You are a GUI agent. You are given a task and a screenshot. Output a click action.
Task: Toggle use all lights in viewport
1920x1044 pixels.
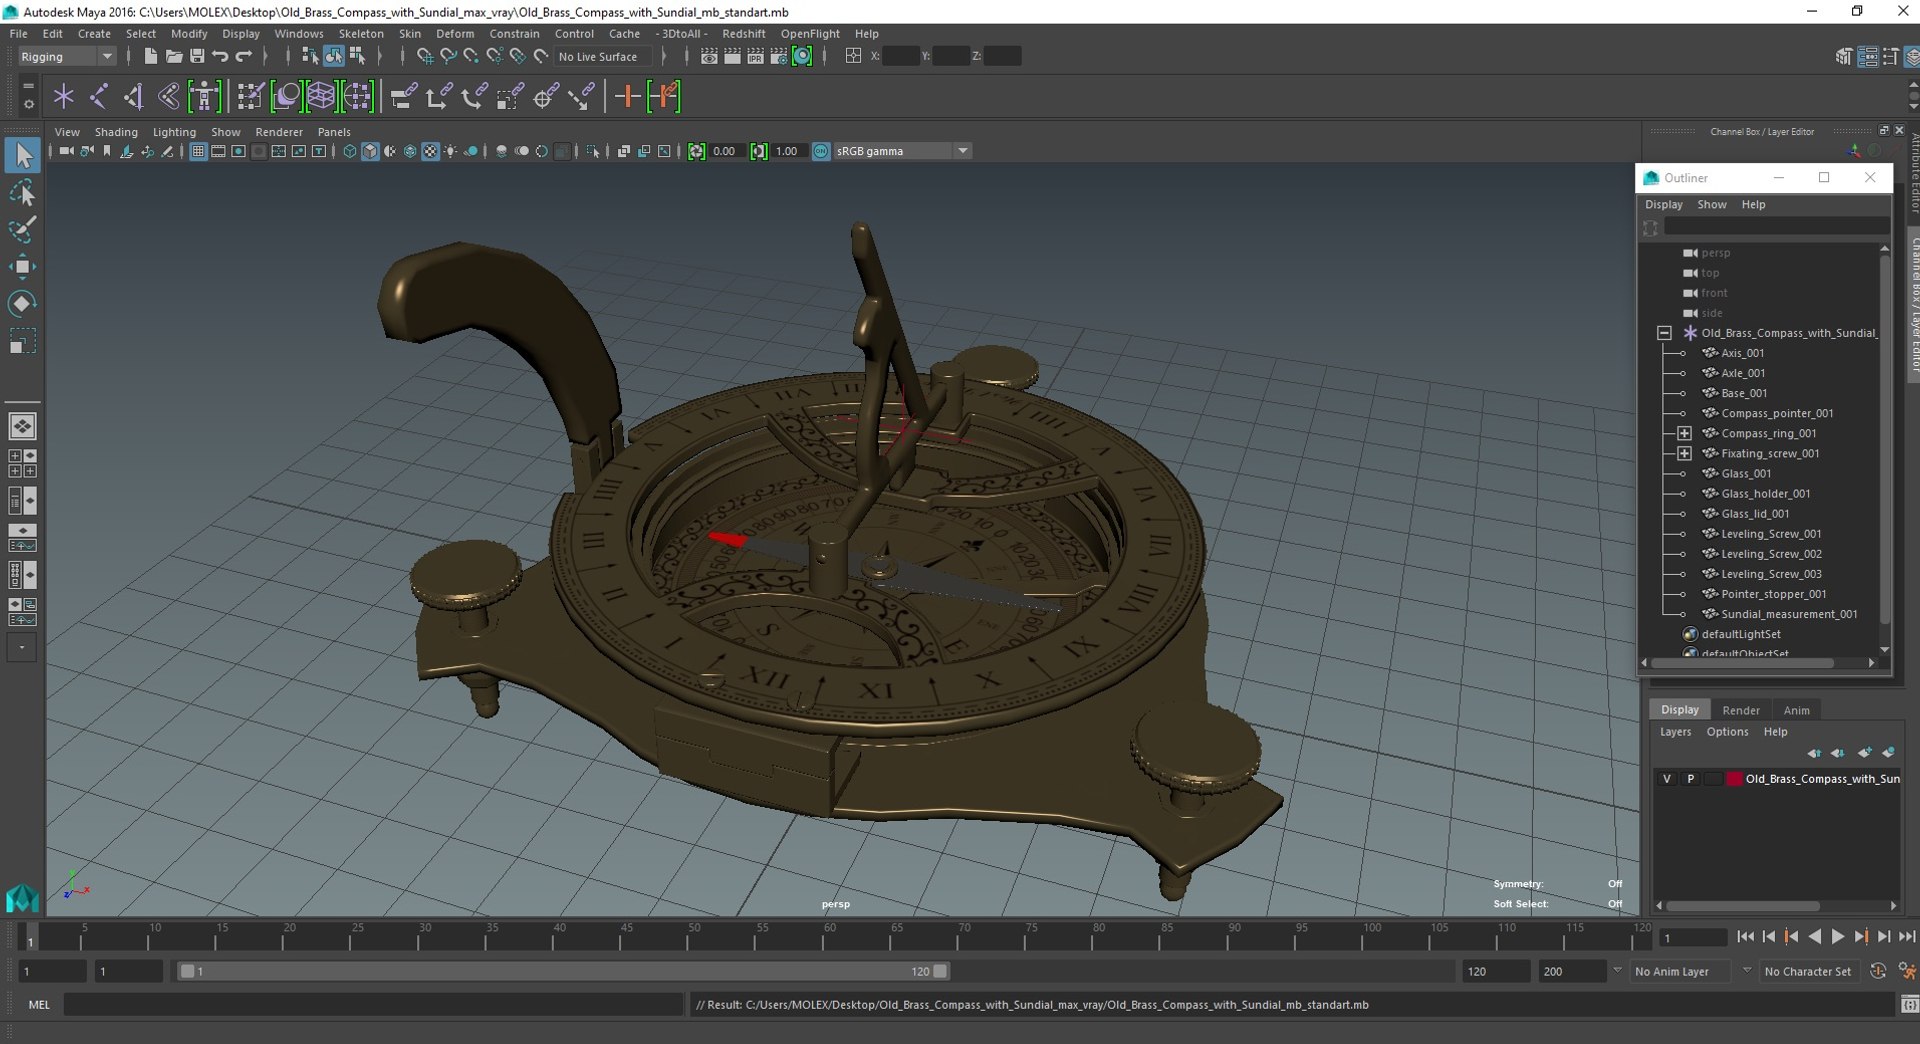(451, 151)
